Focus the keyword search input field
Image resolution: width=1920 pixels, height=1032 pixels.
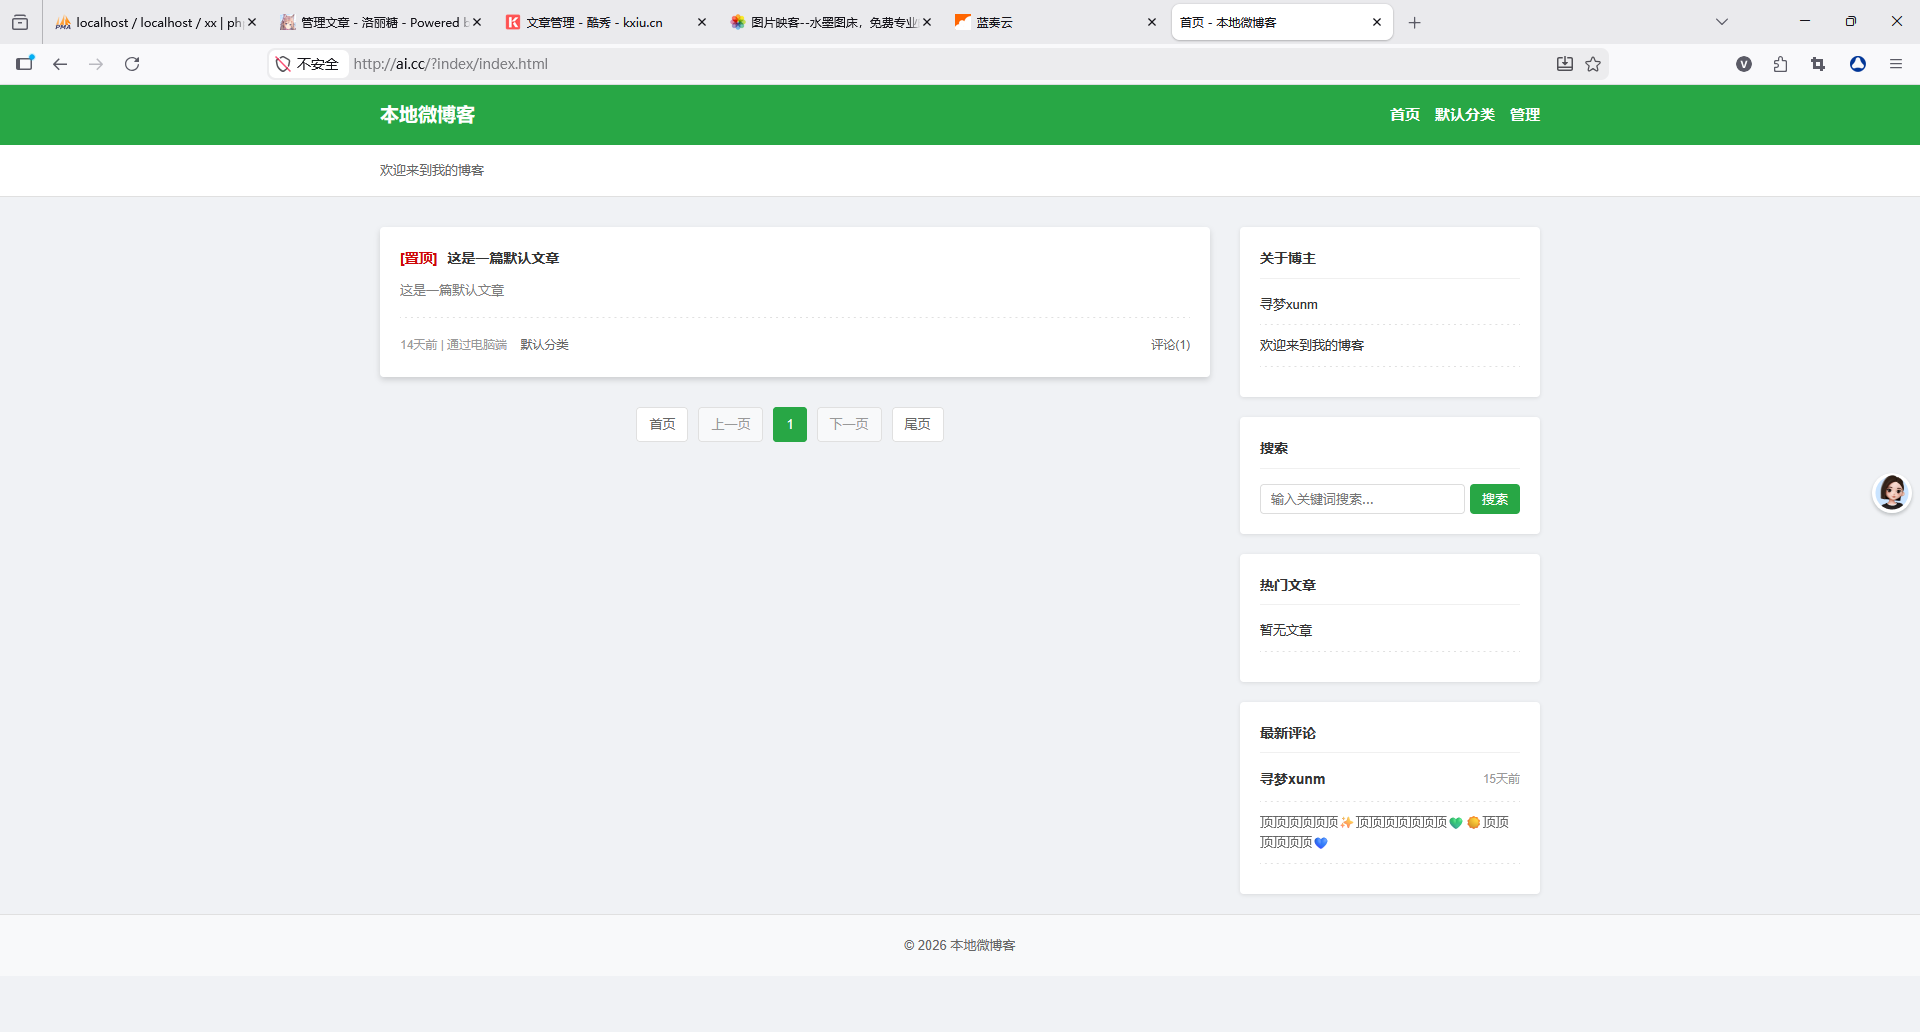(x=1361, y=499)
